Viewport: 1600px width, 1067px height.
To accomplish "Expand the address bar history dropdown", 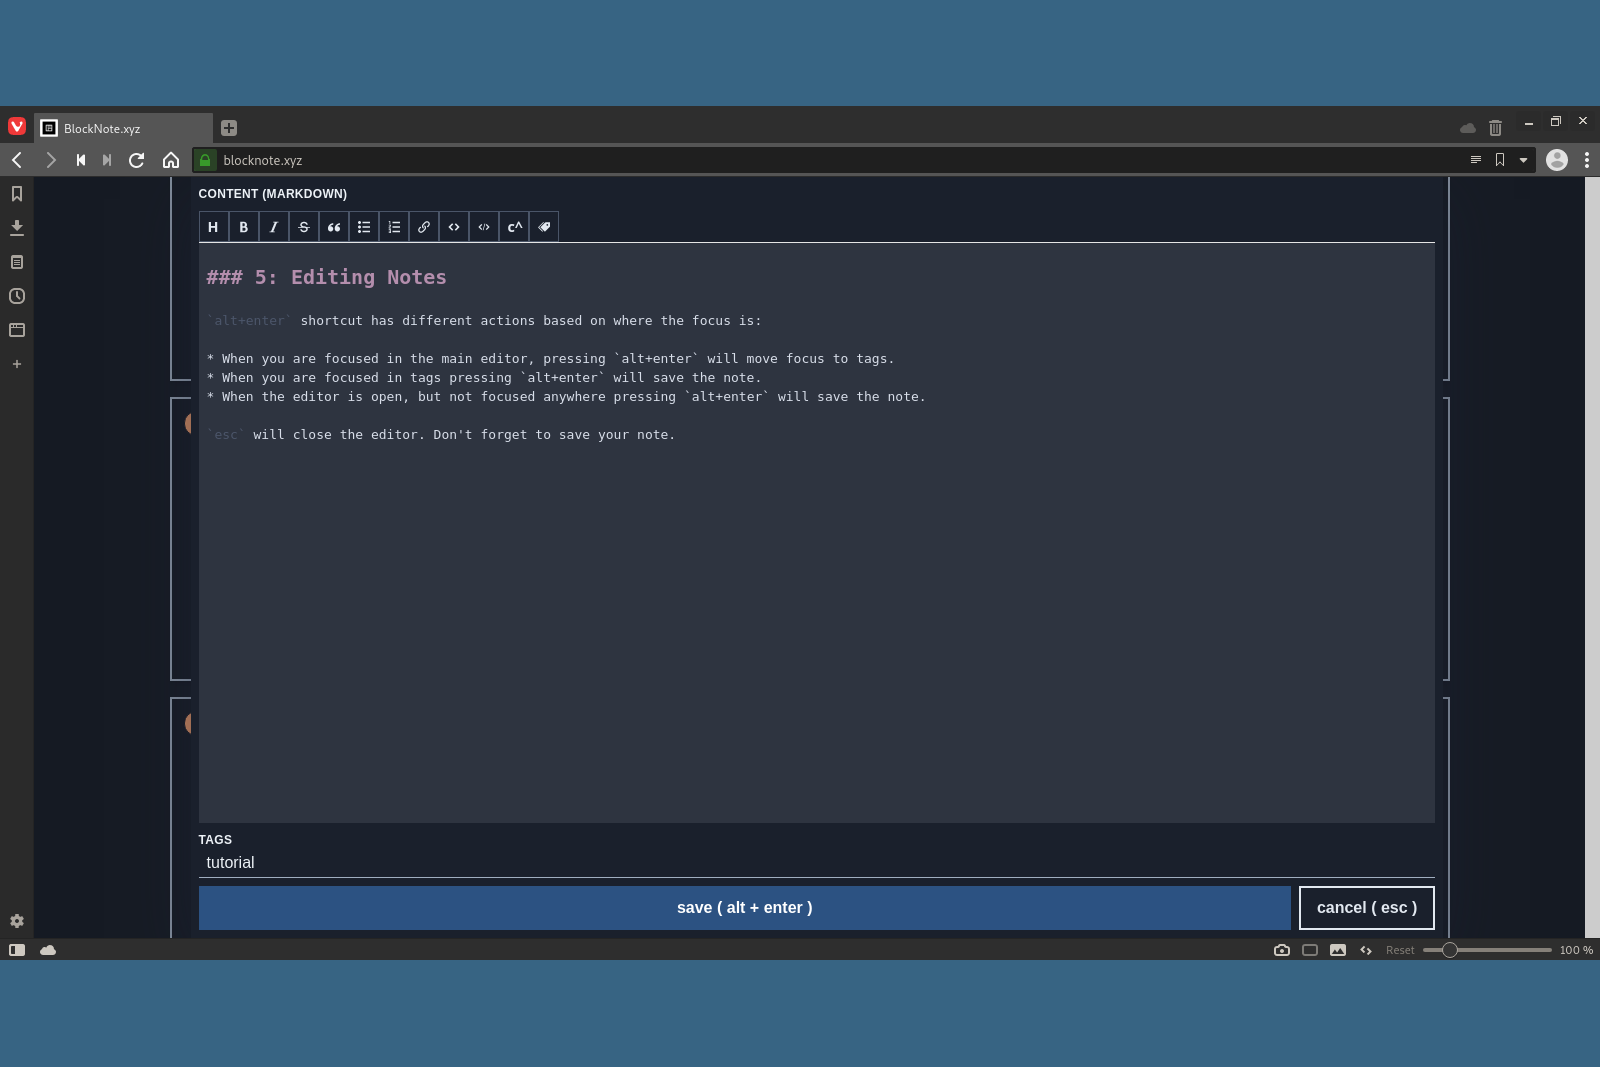I will pyautogui.click(x=1523, y=160).
